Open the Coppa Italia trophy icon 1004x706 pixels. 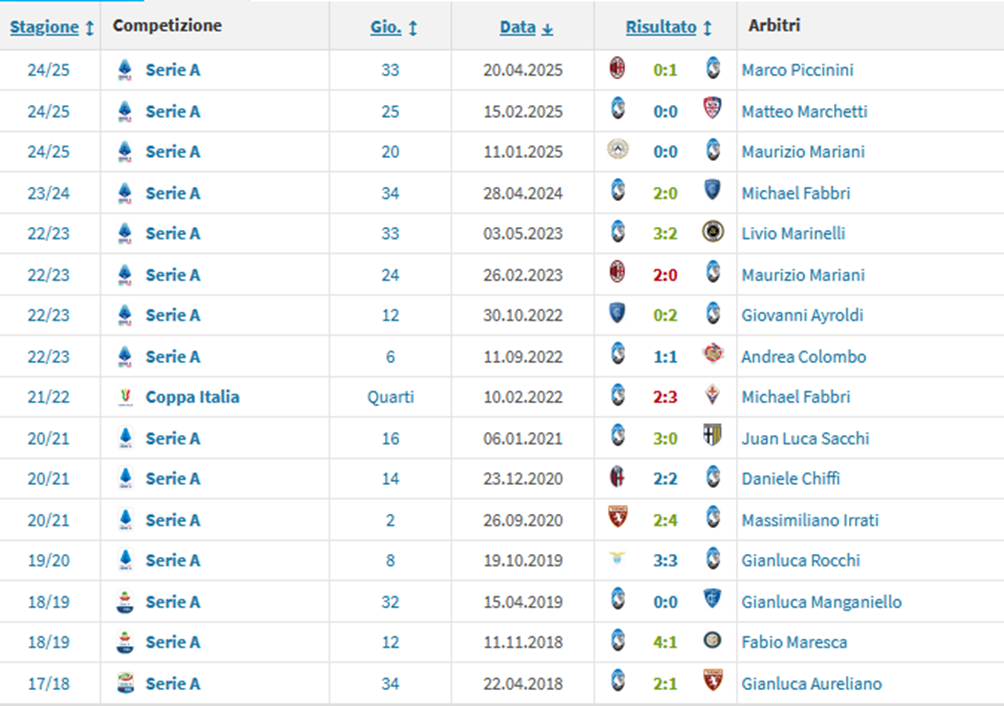click(x=125, y=397)
